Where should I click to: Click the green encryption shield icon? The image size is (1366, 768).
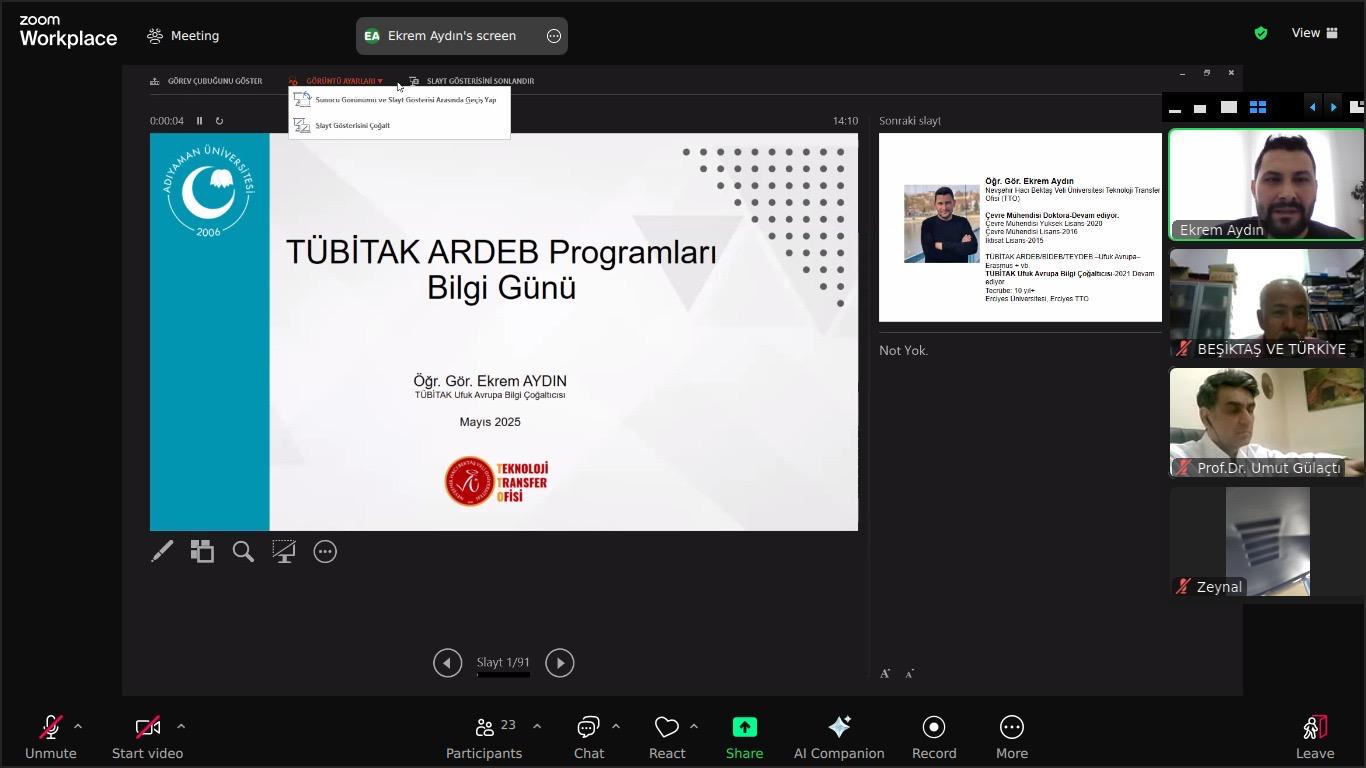[1261, 33]
